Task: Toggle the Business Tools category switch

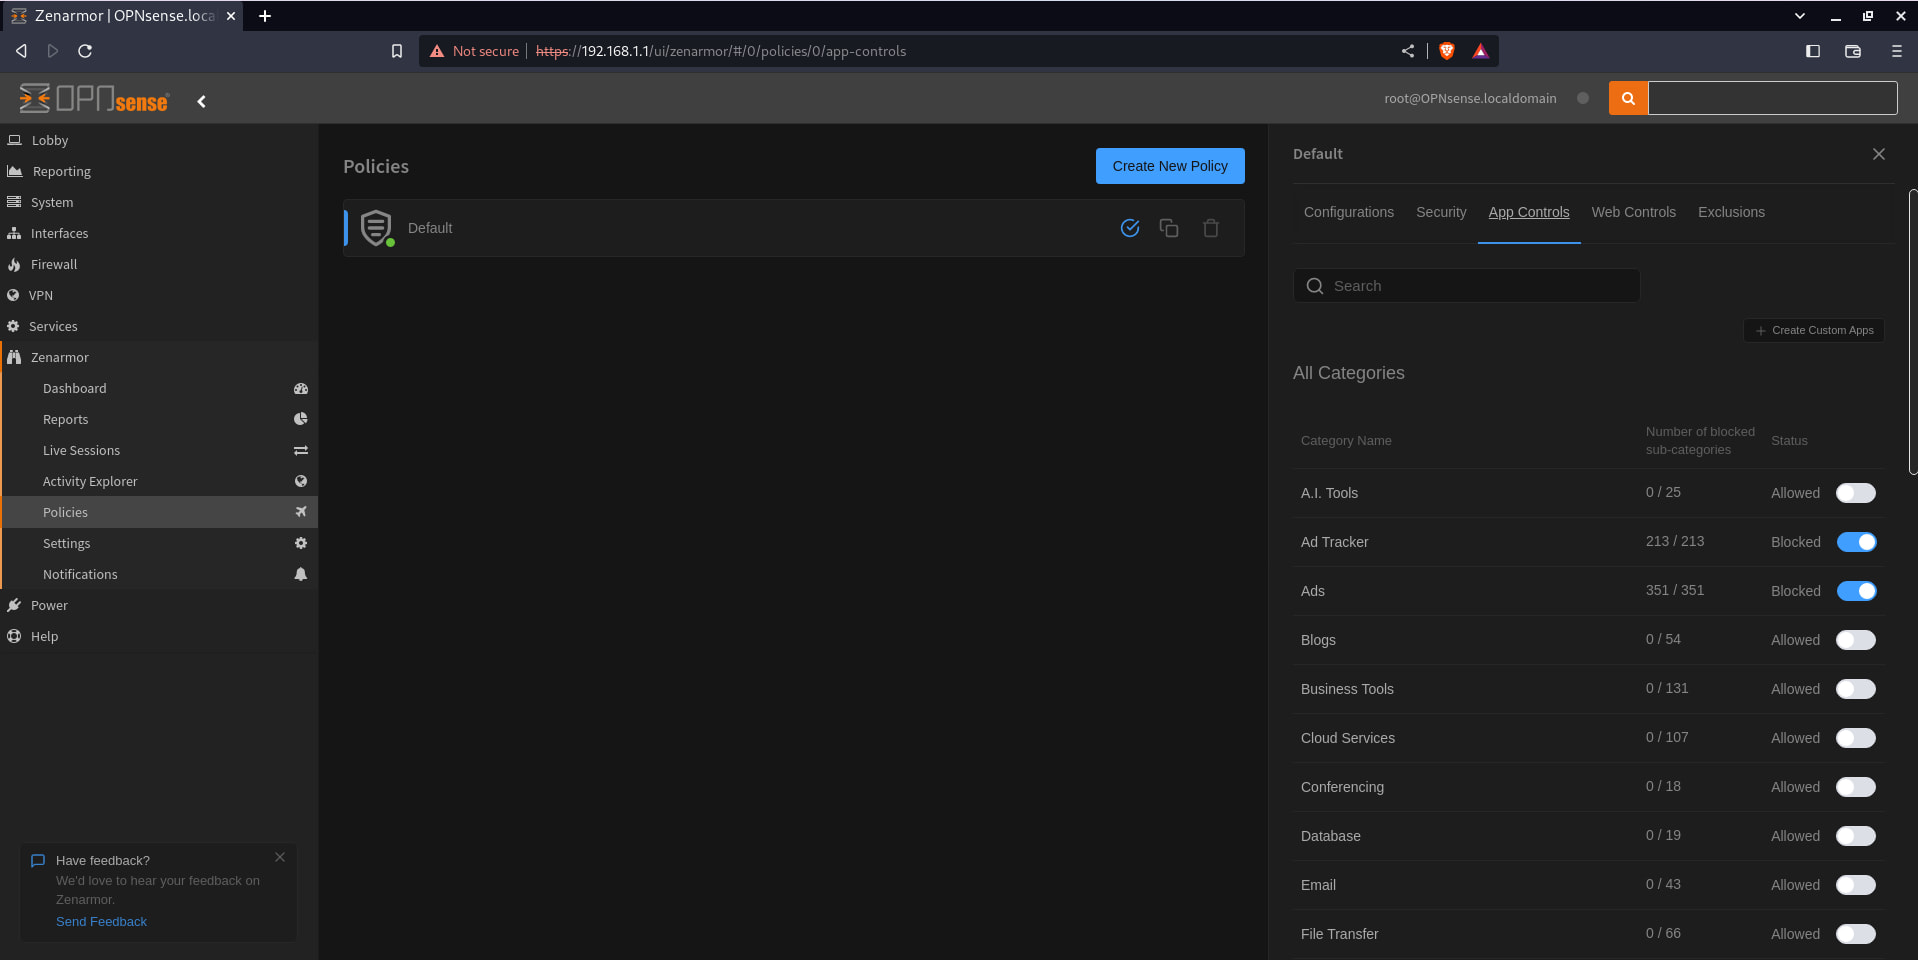Action: tap(1856, 689)
